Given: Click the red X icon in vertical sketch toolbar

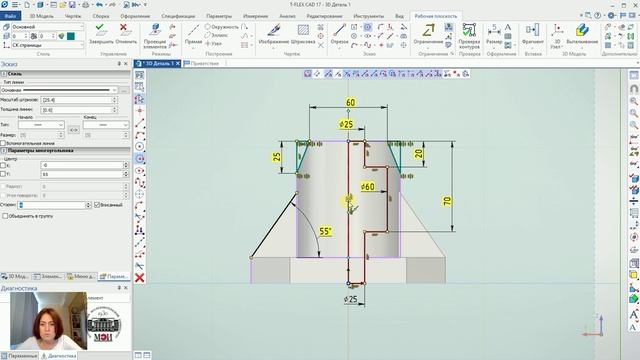Looking at the screenshot, I should 140,278.
